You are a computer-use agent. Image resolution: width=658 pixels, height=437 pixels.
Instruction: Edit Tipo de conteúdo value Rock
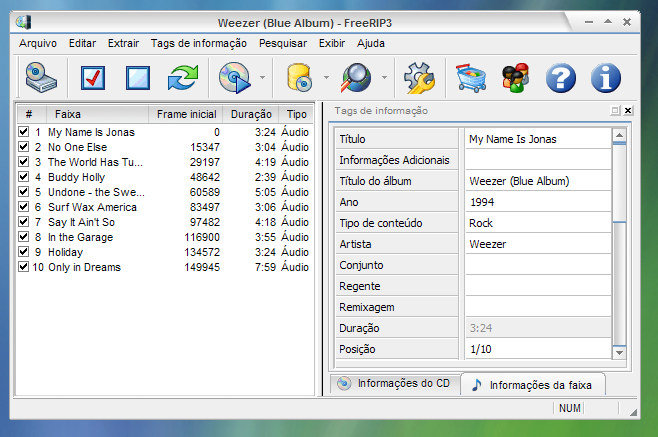(538, 223)
